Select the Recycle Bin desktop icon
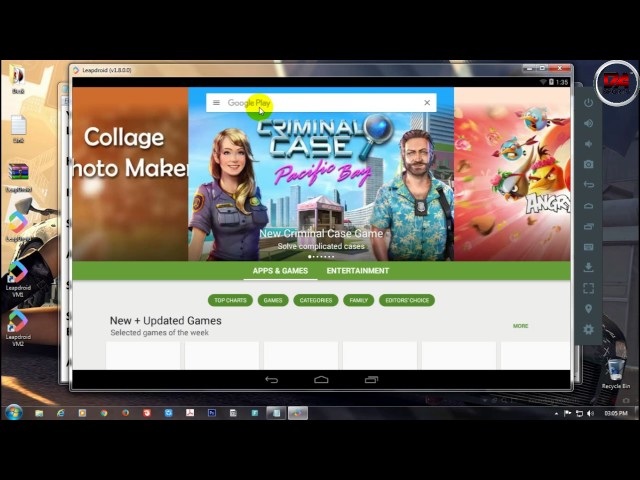 [616, 373]
